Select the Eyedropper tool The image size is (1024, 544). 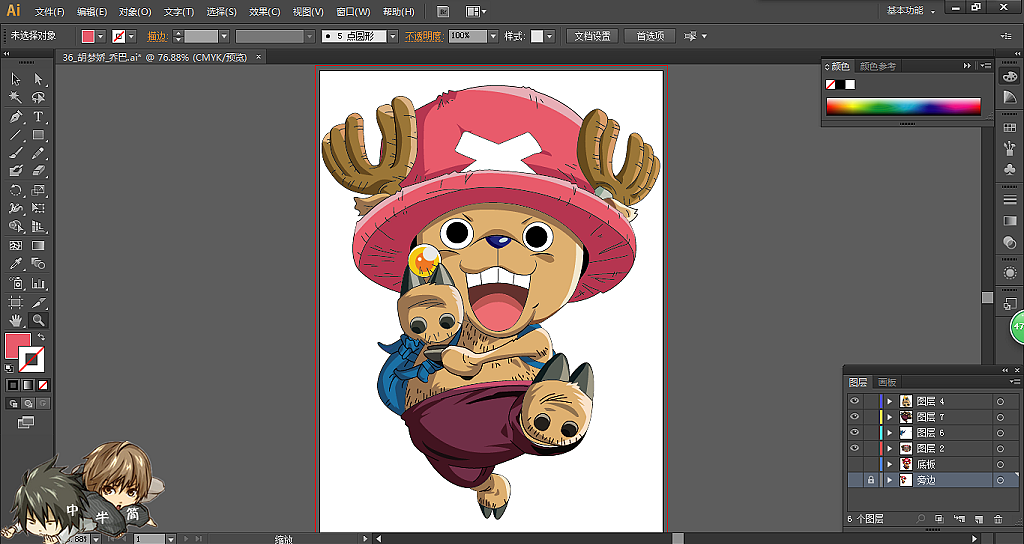click(x=16, y=264)
